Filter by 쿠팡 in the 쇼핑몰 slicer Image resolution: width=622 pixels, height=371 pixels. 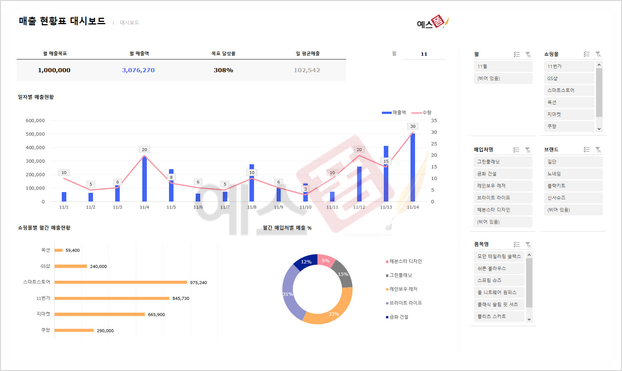(569, 126)
